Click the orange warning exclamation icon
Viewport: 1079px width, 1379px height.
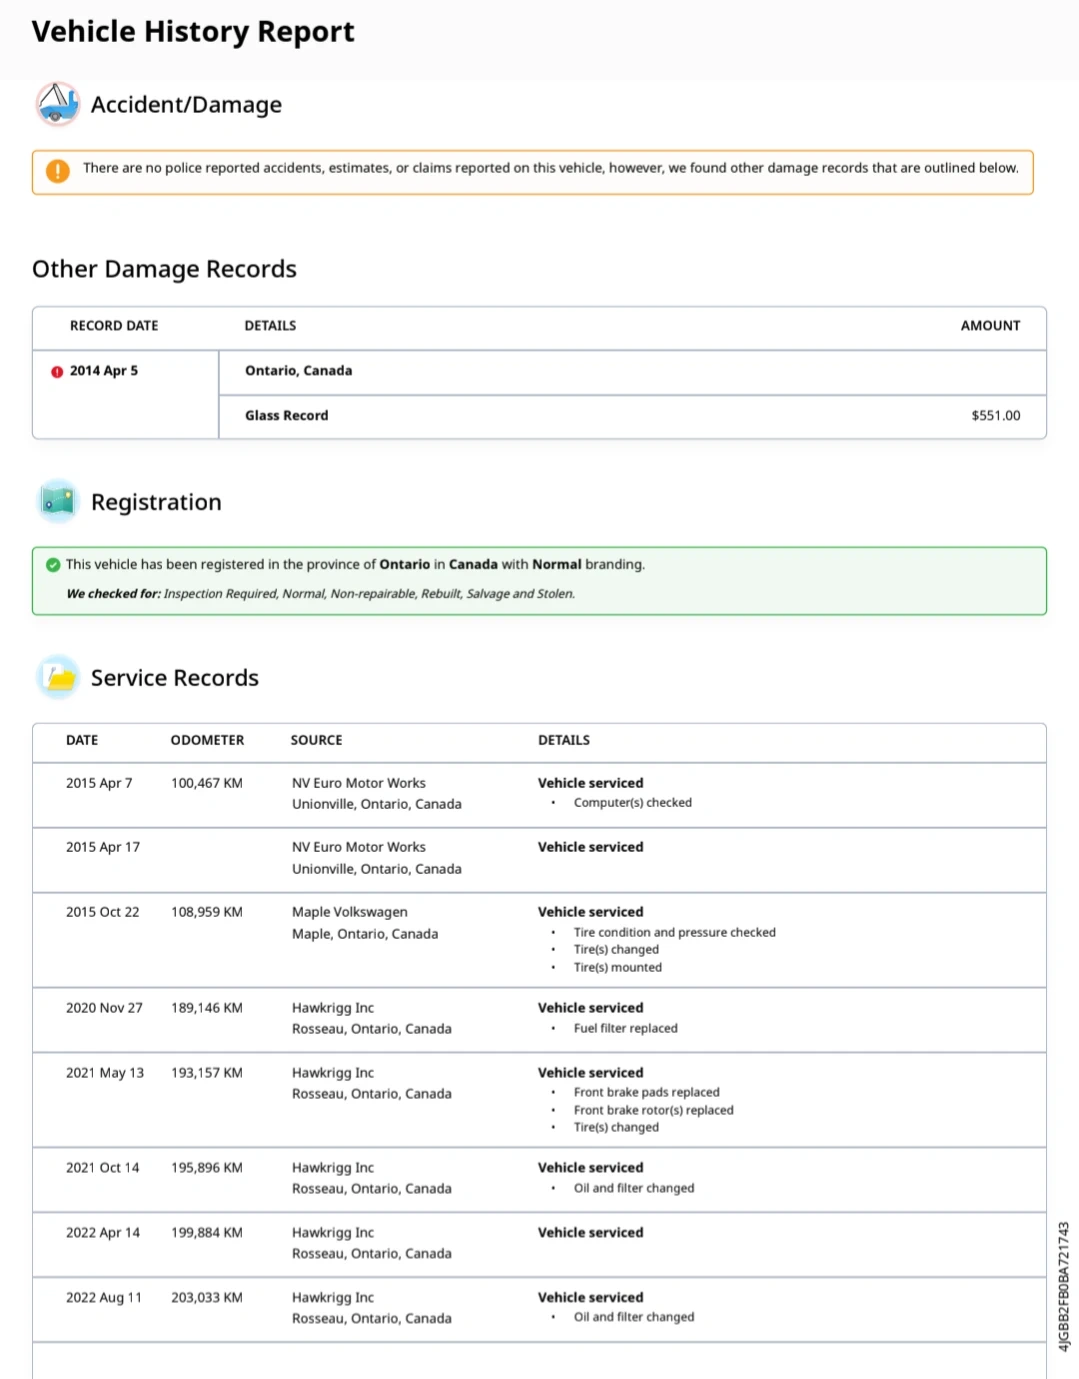click(58, 171)
